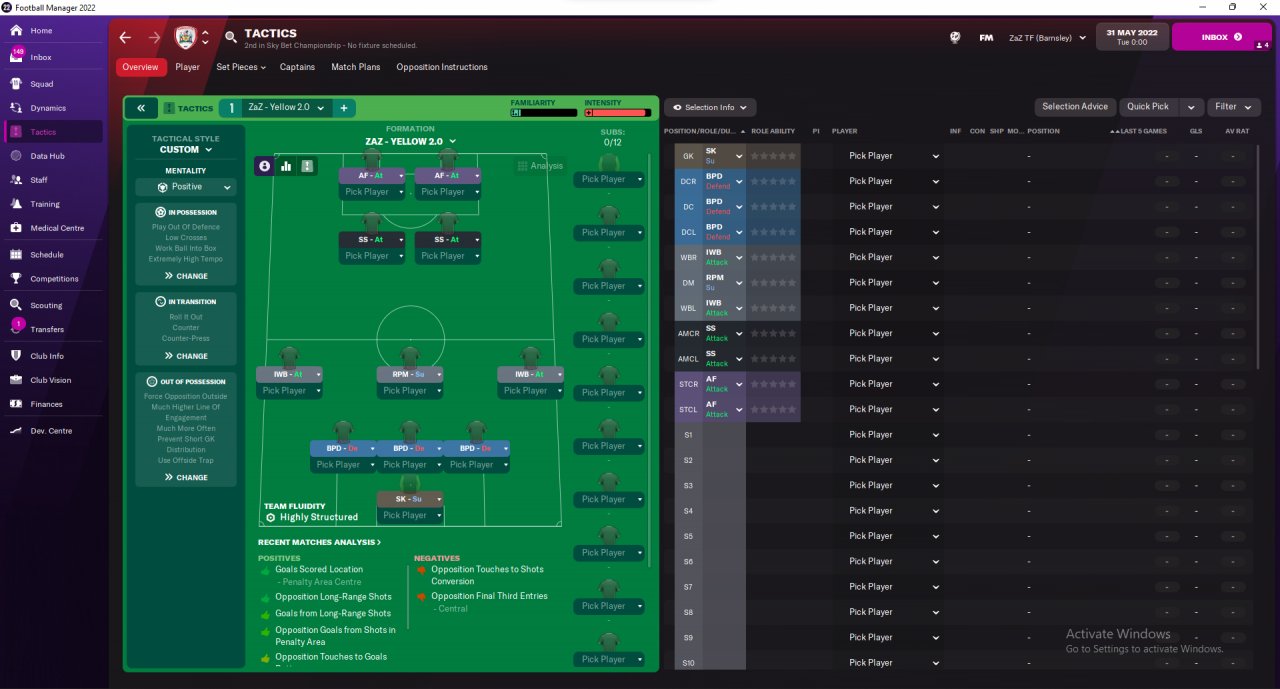Switch to the Captains tab
This screenshot has height=689, width=1280.
point(297,67)
